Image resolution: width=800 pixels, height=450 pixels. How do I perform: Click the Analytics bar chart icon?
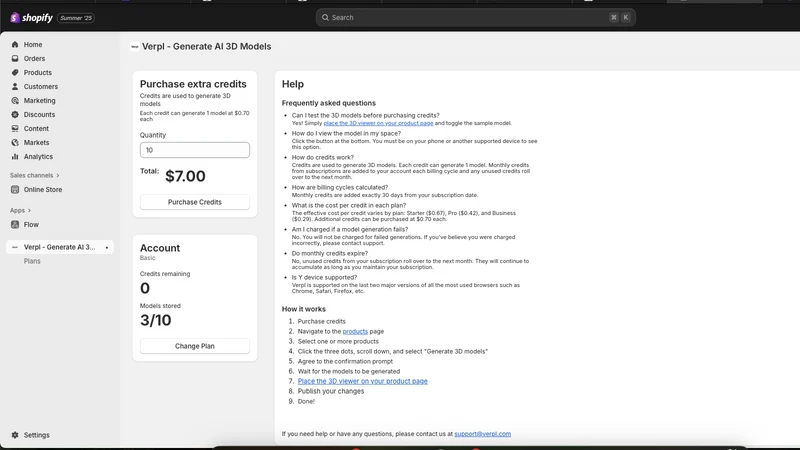[15, 157]
